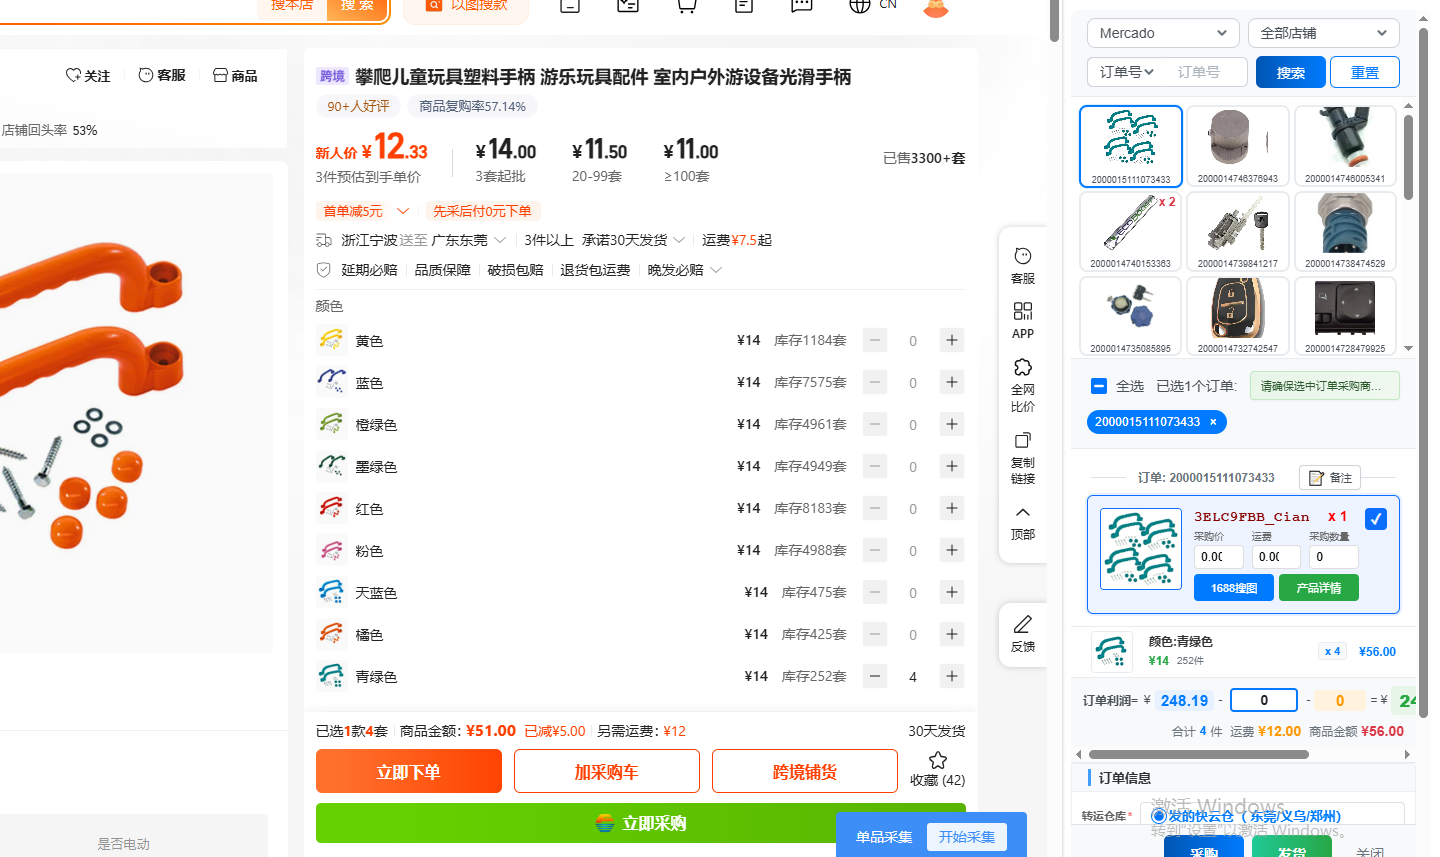Select the 发的快云仓 warehouse radio button

pyautogui.click(x=1159, y=816)
